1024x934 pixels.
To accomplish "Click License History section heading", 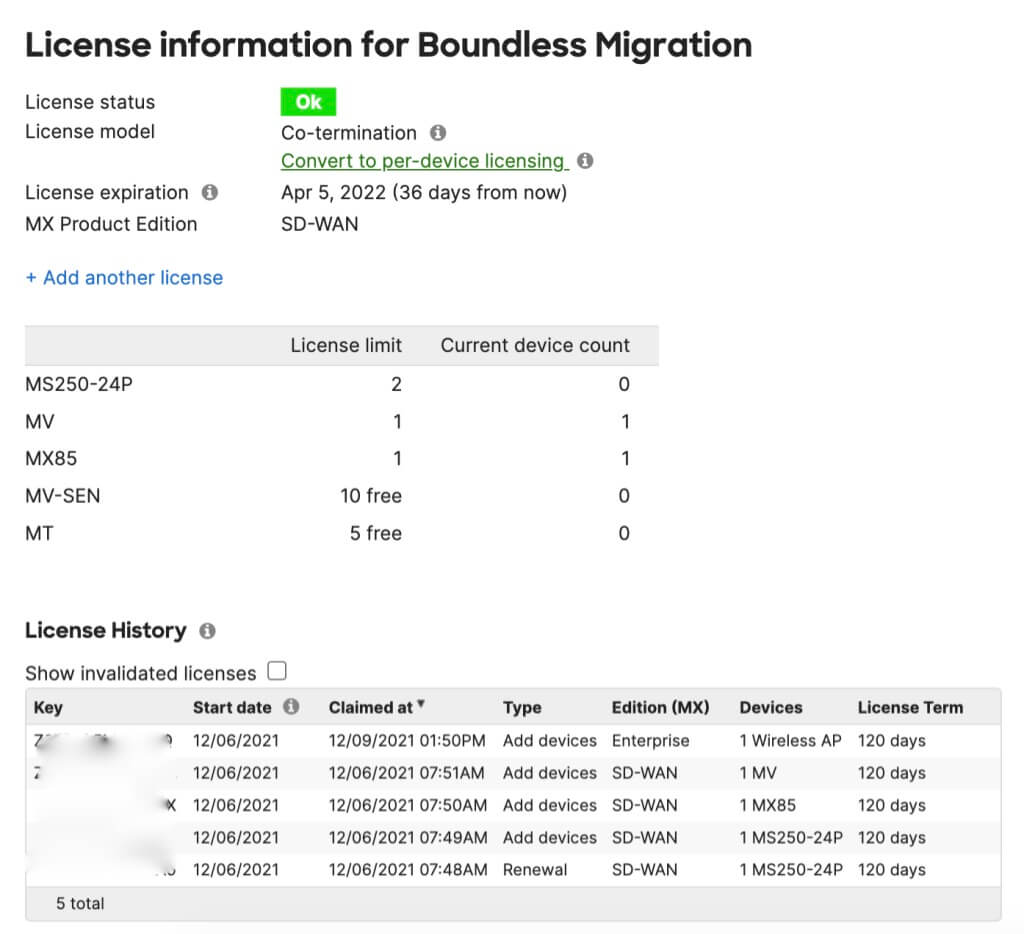I will (x=106, y=630).
